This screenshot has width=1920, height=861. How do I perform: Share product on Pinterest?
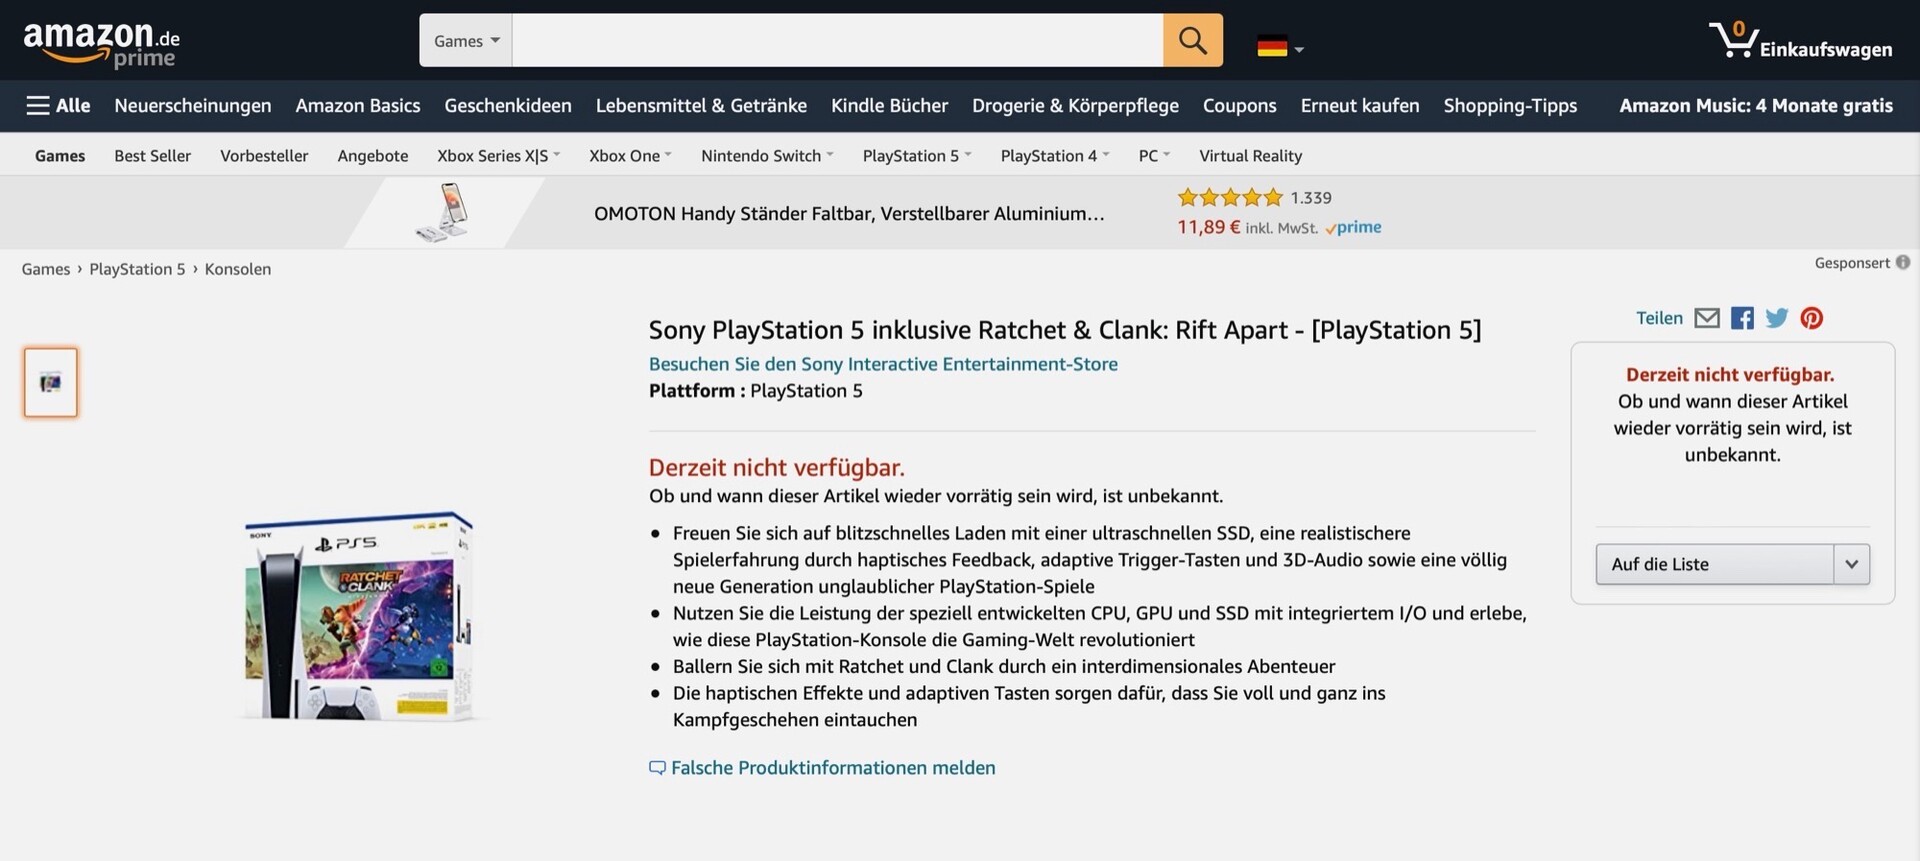pyautogui.click(x=1811, y=318)
